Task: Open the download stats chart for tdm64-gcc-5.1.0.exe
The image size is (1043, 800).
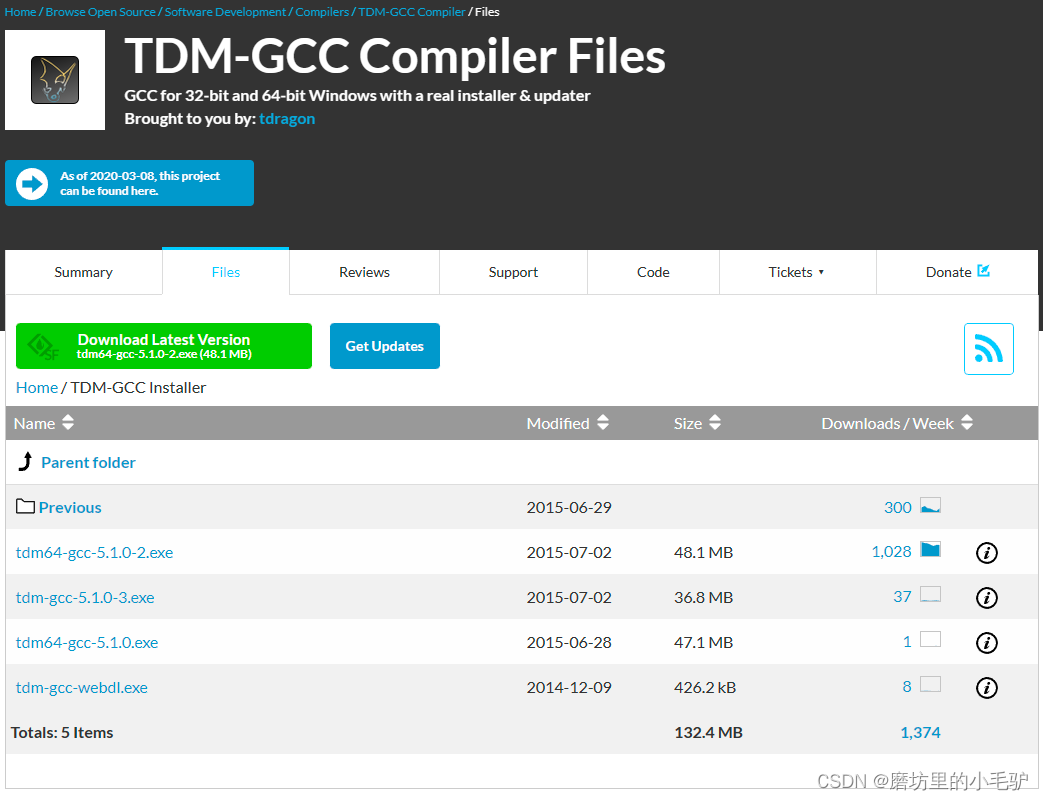Action: 930,639
